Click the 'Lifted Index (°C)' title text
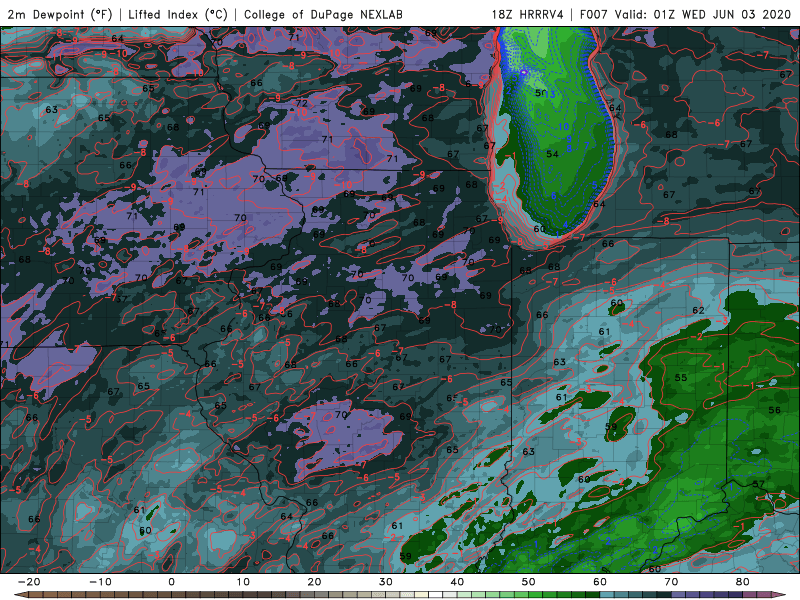The width and height of the screenshot is (800, 600). [178, 14]
